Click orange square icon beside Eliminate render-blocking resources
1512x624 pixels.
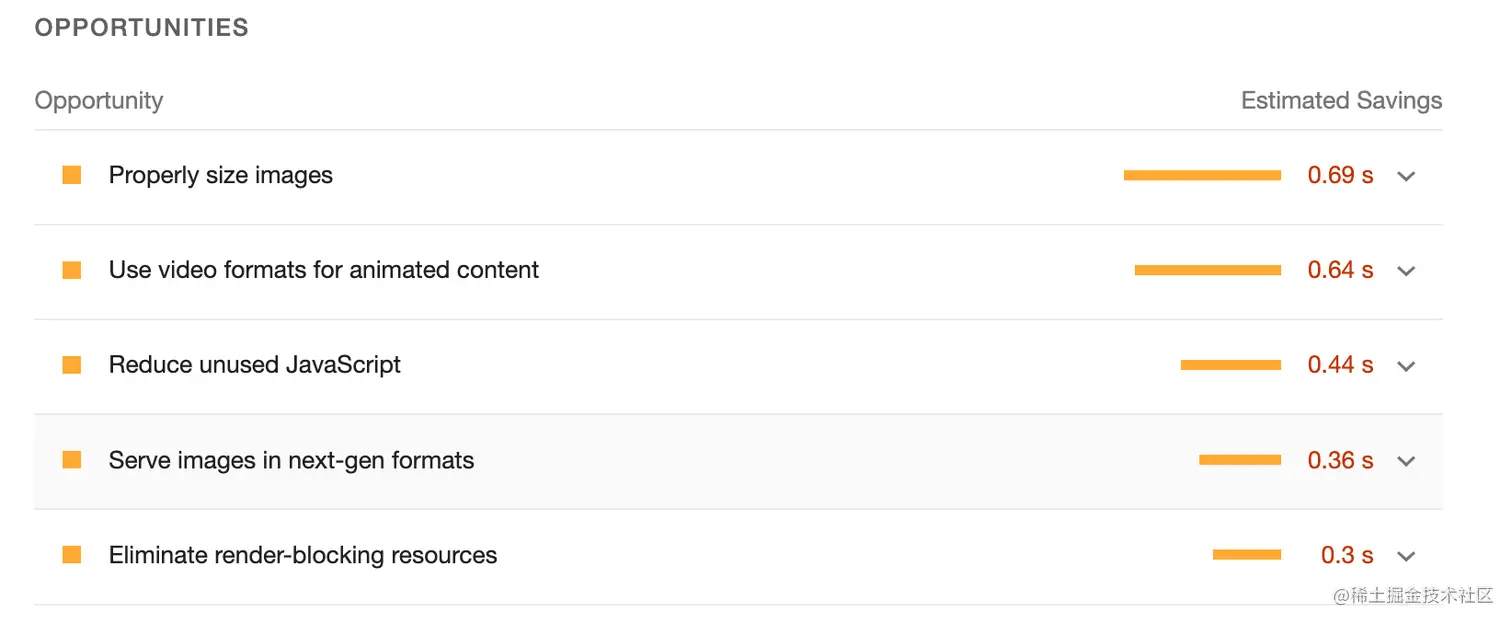coord(72,555)
